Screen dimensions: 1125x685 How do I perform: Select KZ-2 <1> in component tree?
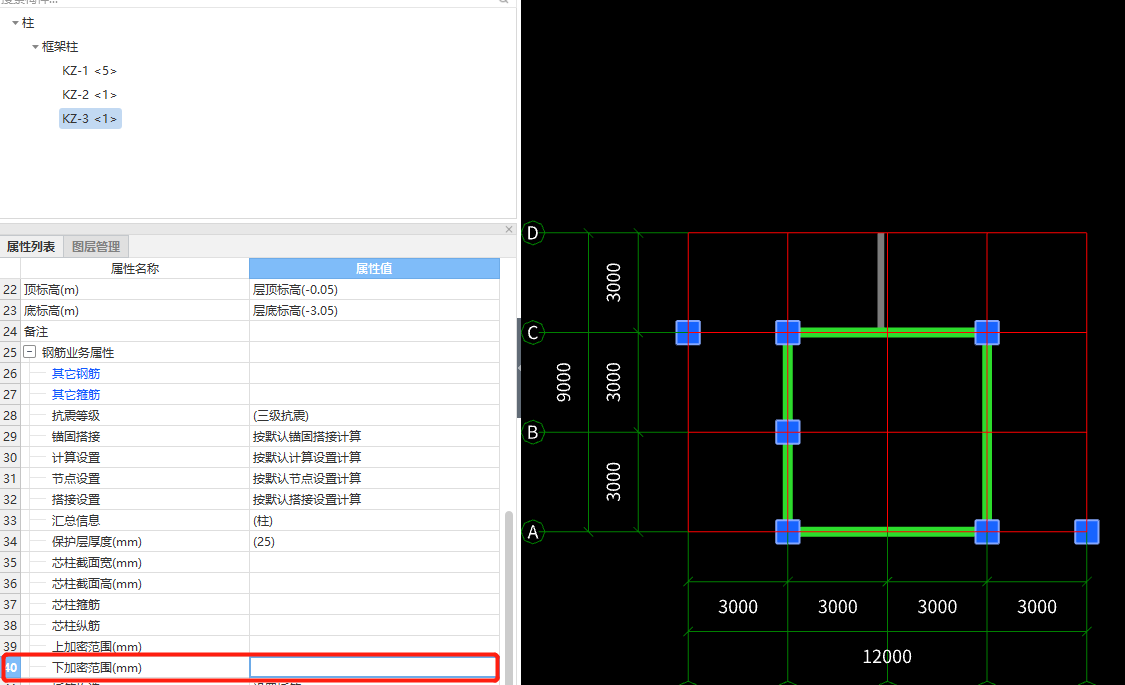click(90, 95)
